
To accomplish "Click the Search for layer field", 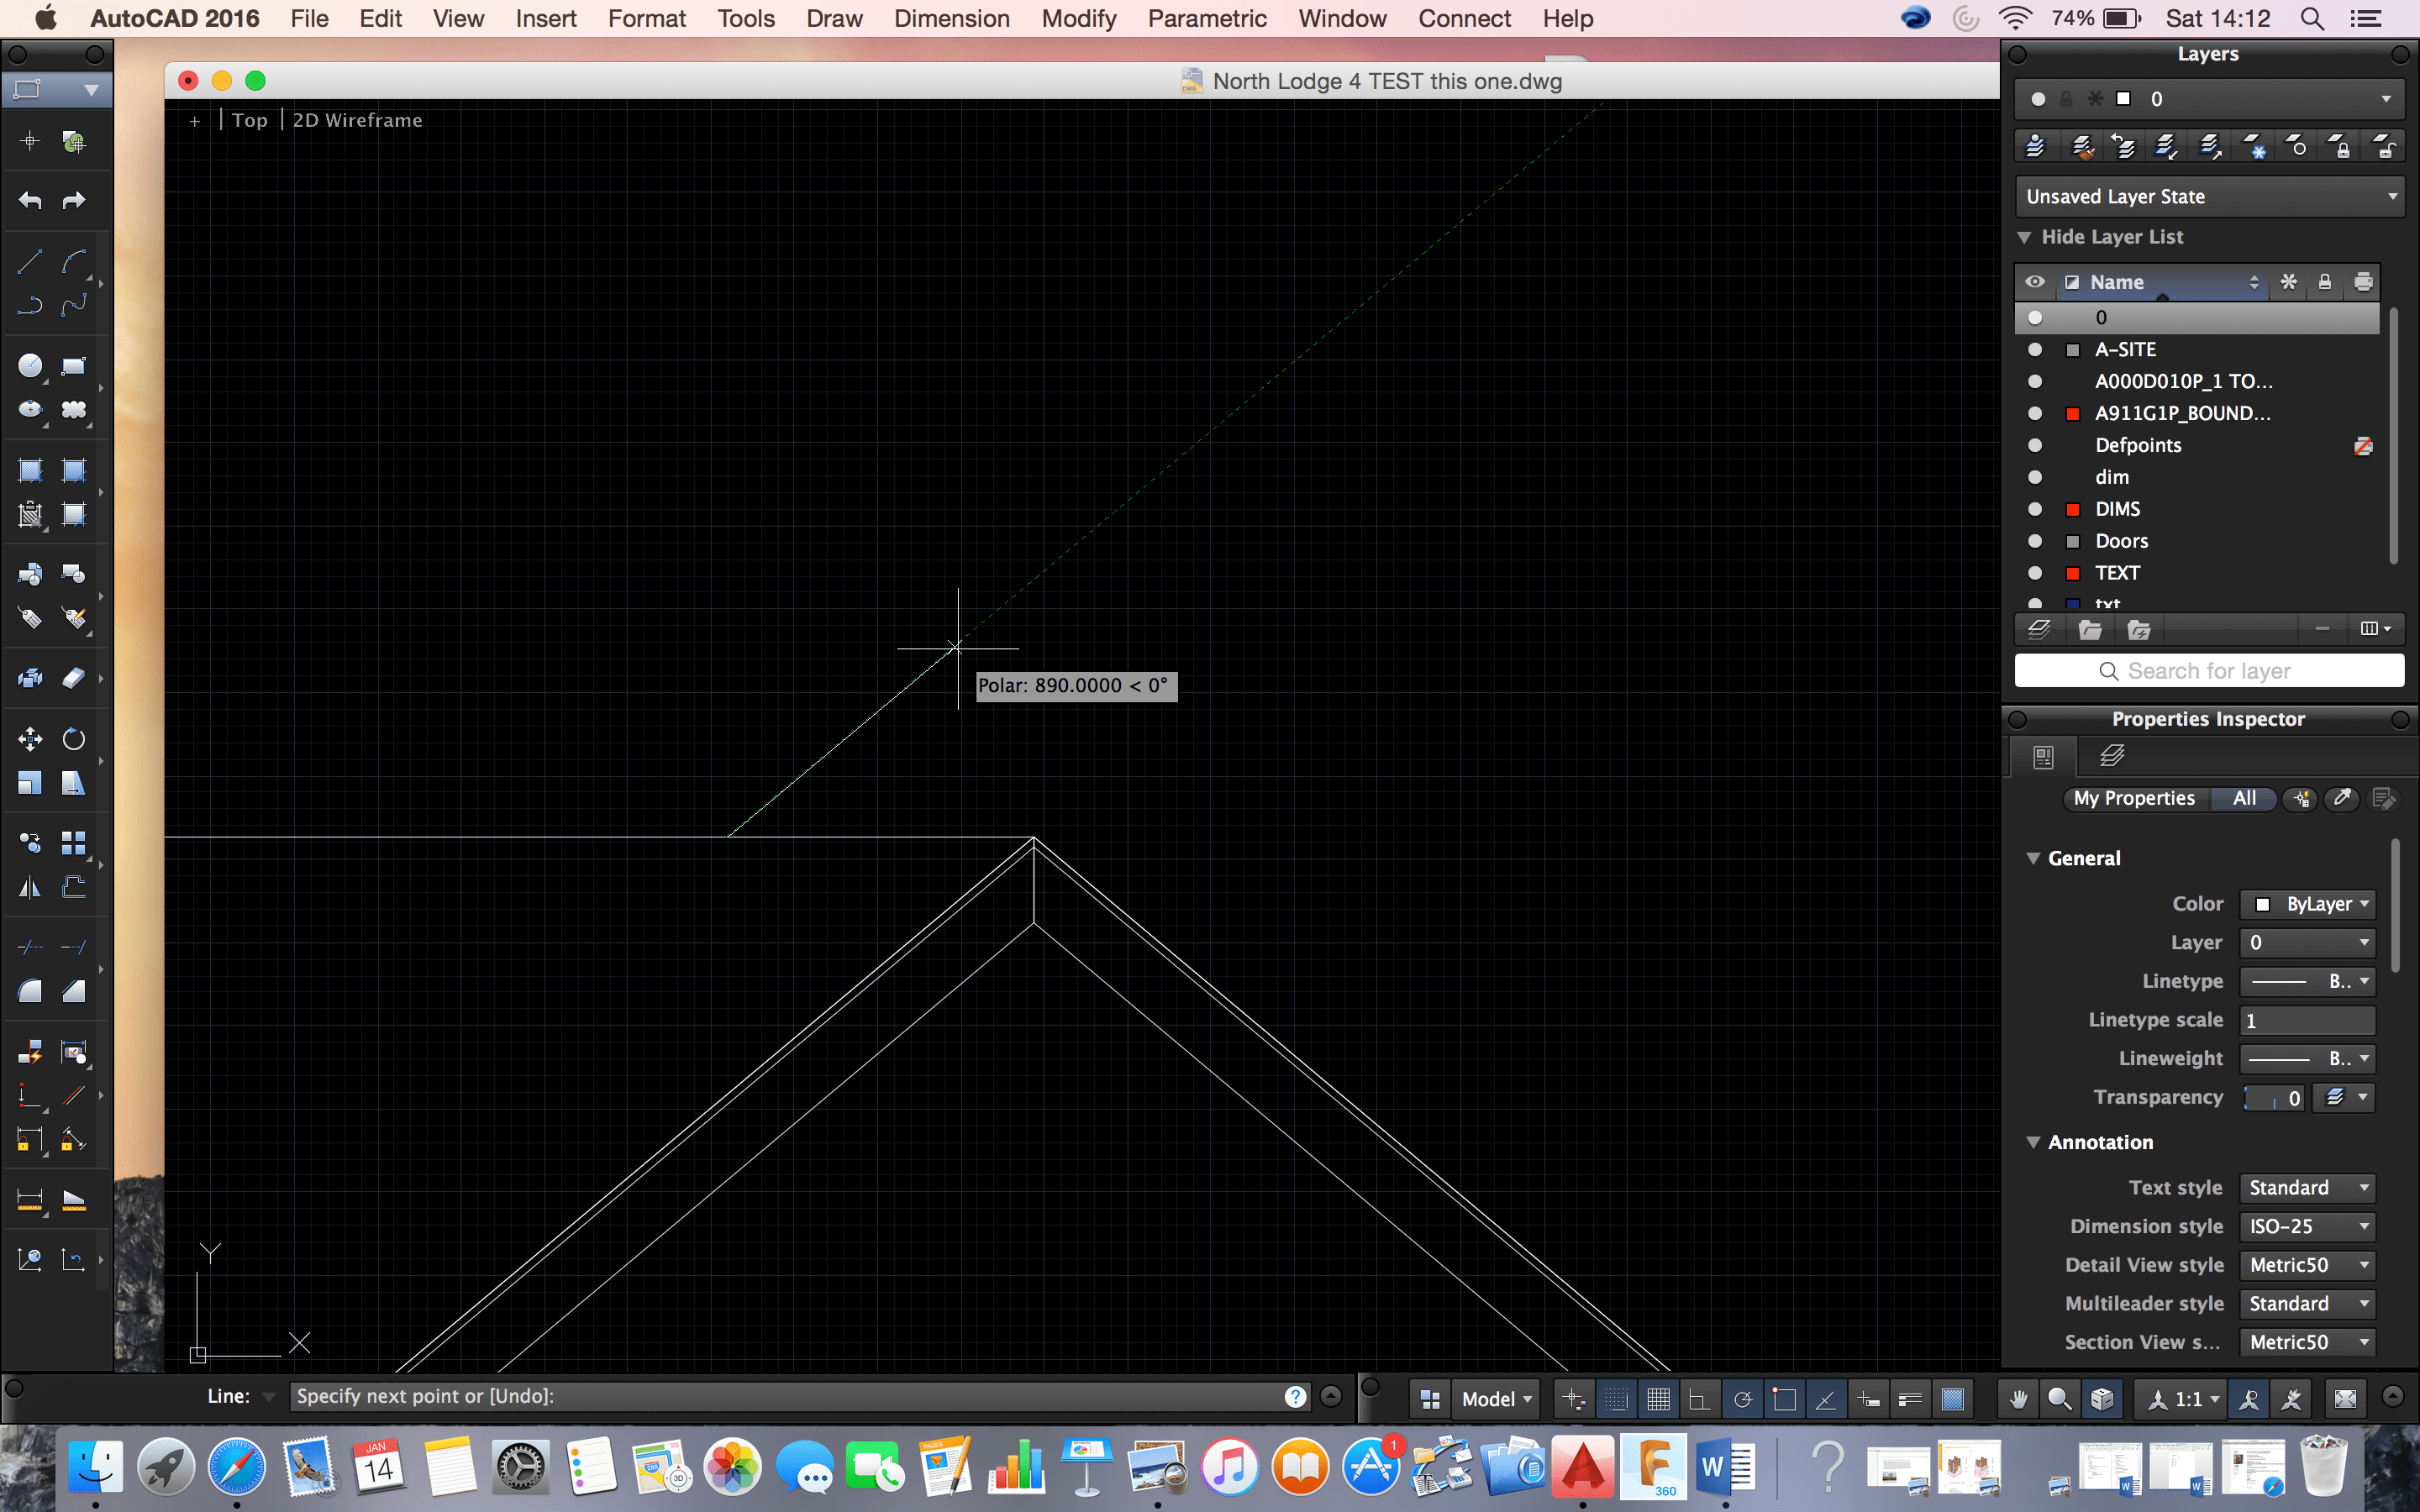I will [2208, 670].
